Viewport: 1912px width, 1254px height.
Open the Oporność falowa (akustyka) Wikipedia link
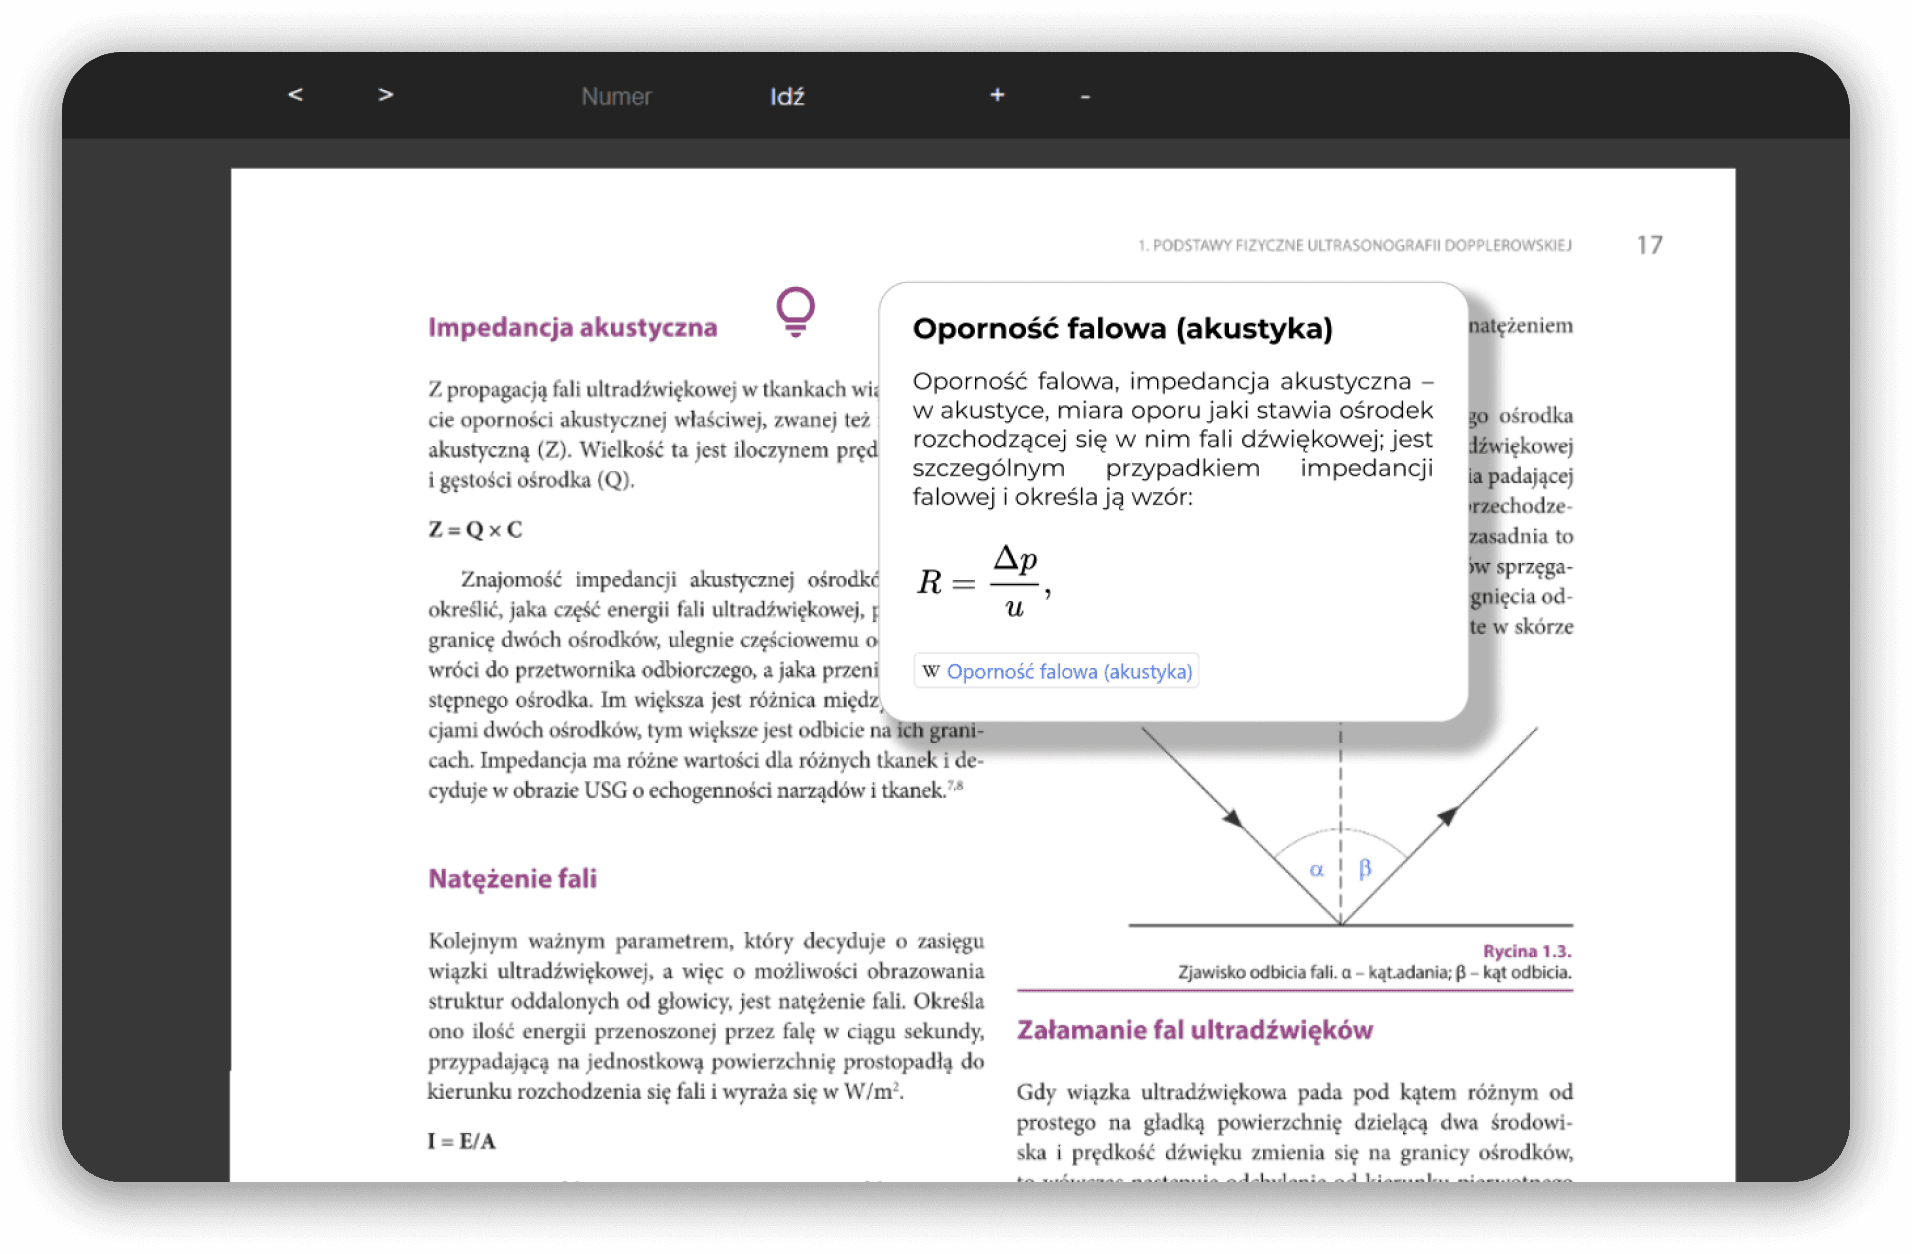click(1056, 671)
